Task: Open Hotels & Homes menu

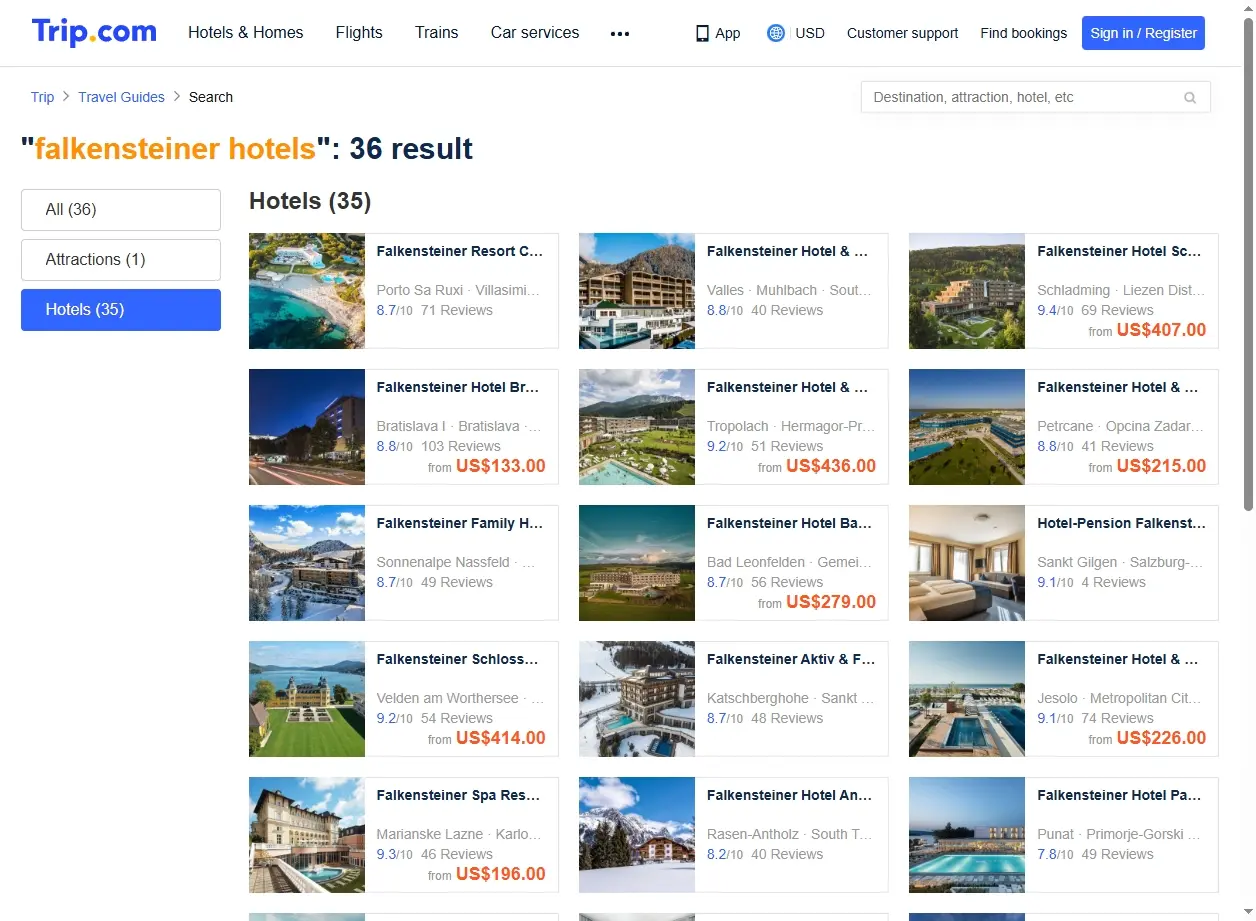Action: click(246, 33)
